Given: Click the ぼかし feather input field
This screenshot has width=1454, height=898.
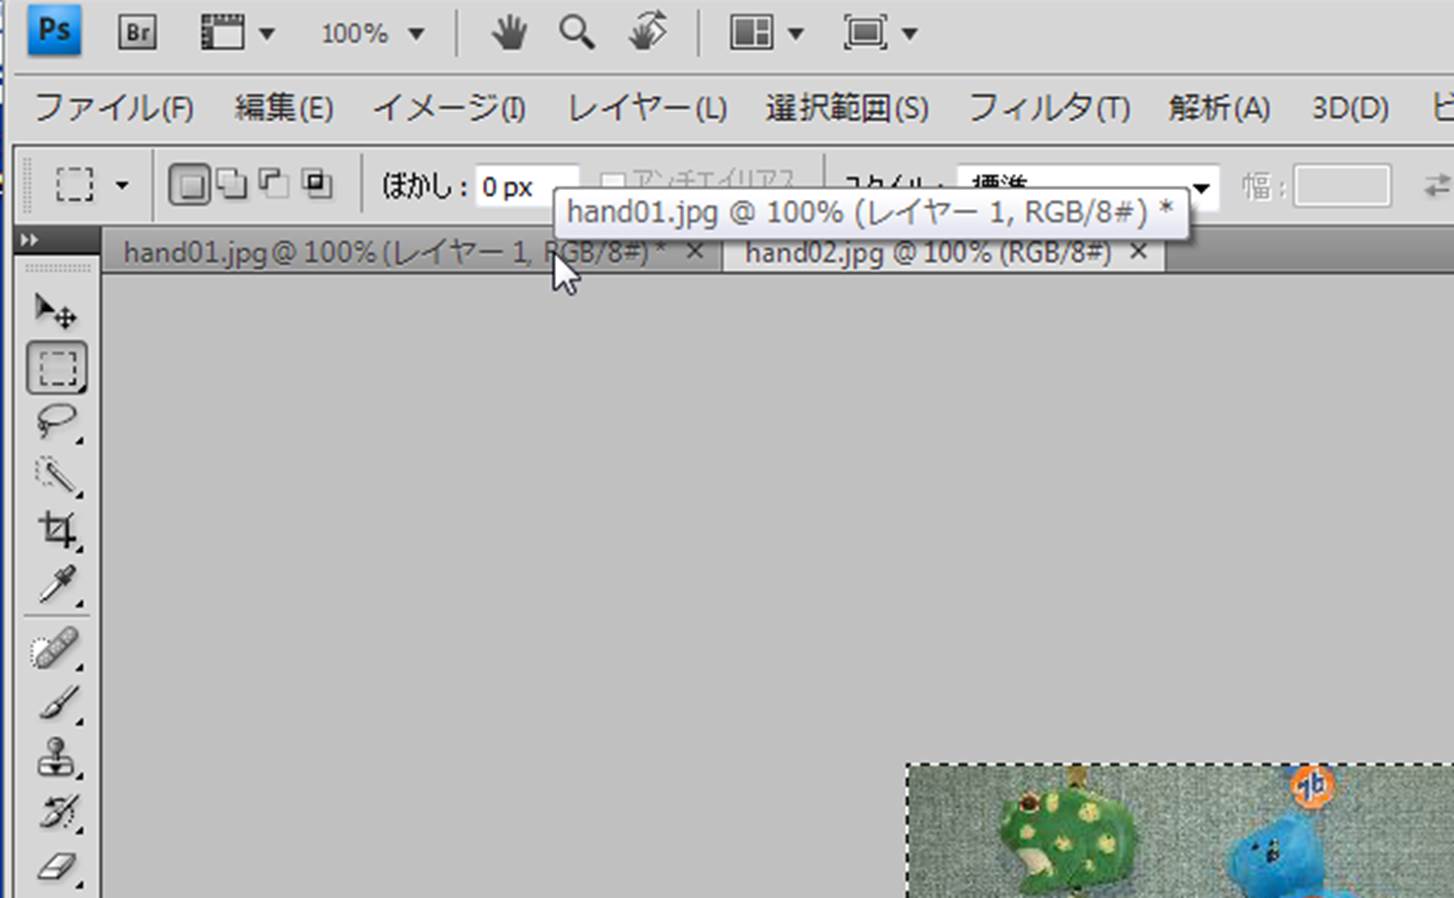Looking at the screenshot, I should coord(524,186).
